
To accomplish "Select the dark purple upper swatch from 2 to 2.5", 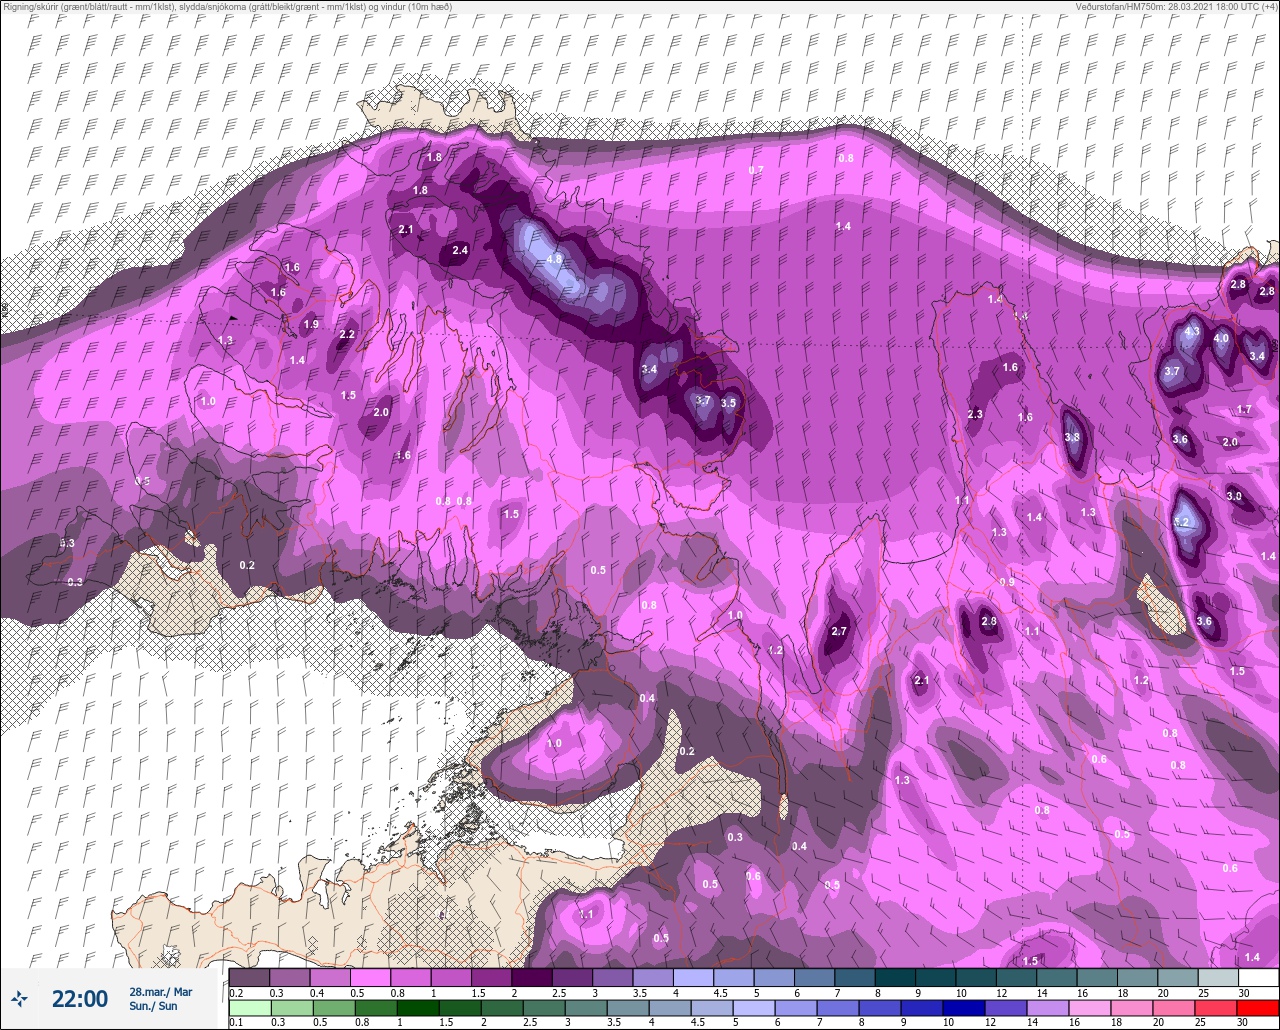I will tap(531, 977).
